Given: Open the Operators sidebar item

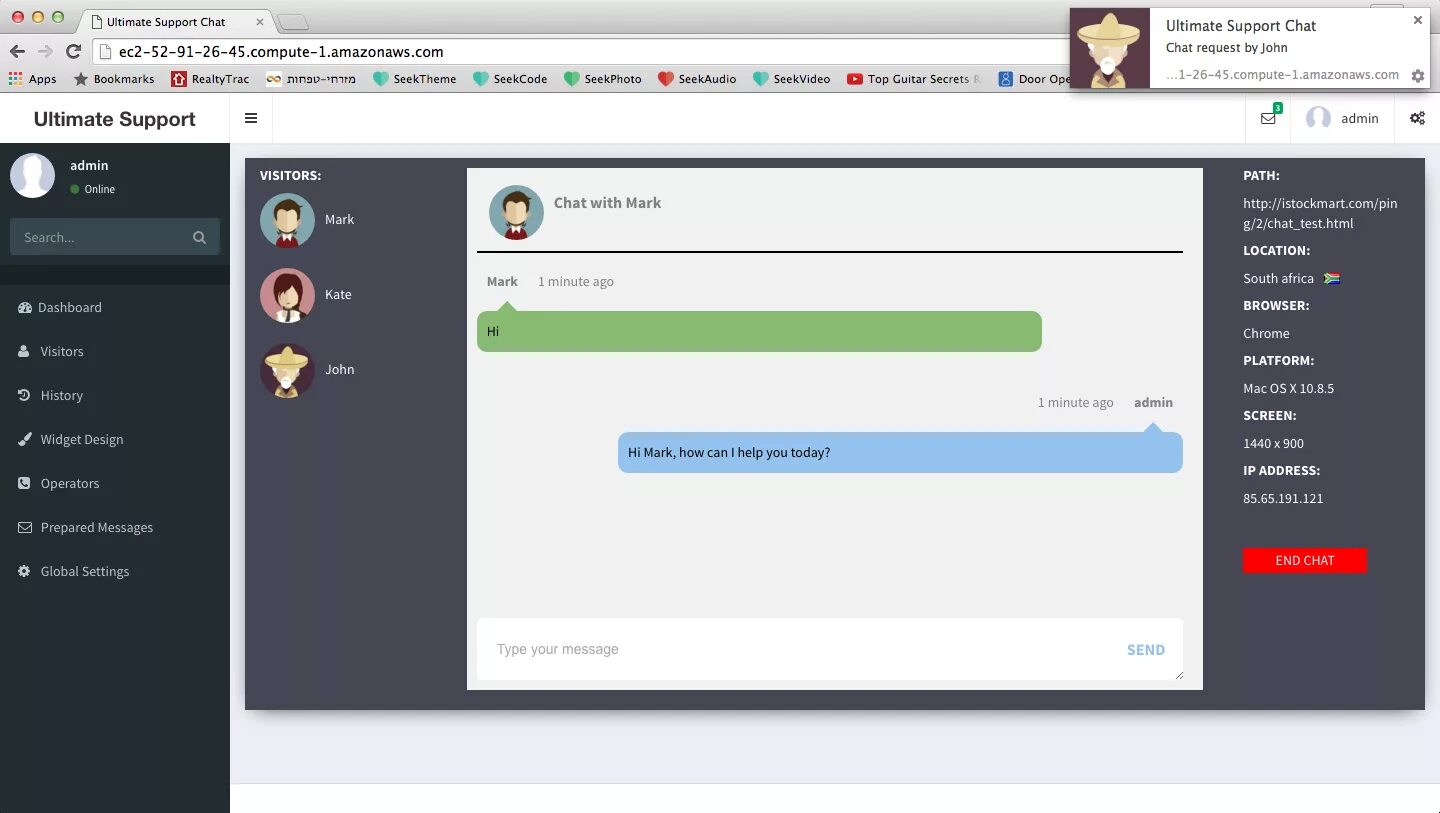Looking at the screenshot, I should pos(115,483).
